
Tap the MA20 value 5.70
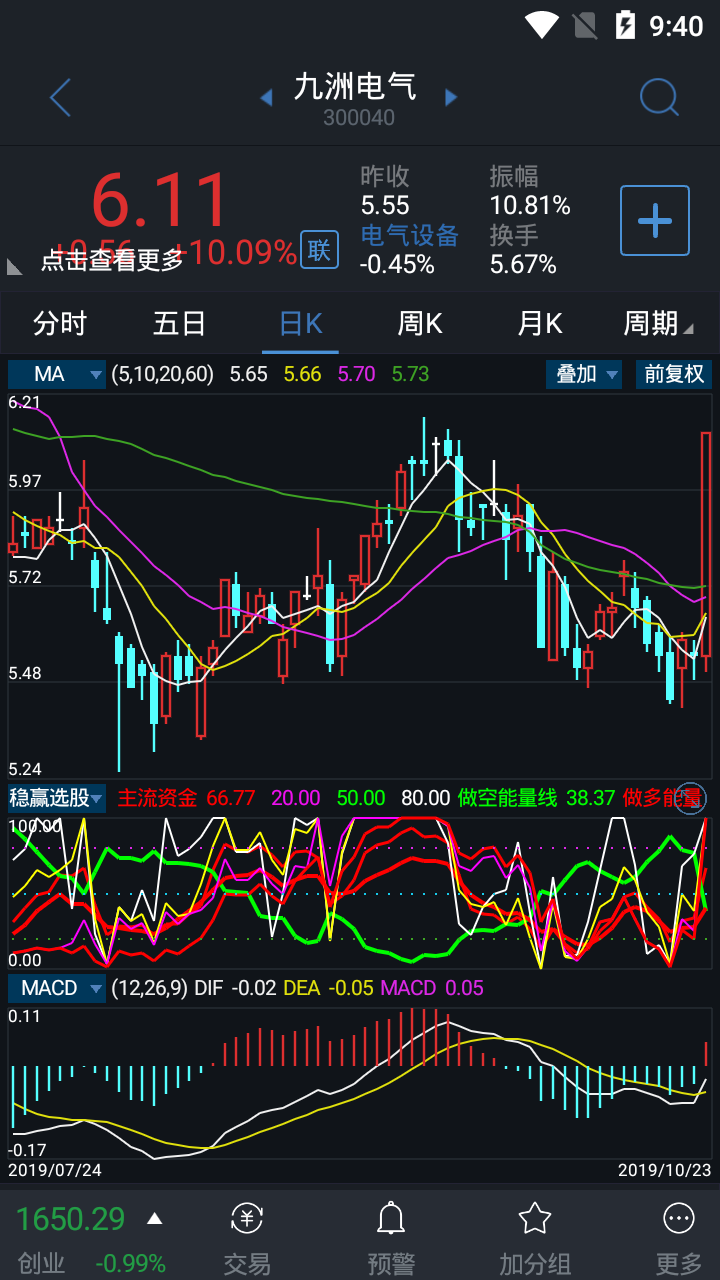click(357, 374)
